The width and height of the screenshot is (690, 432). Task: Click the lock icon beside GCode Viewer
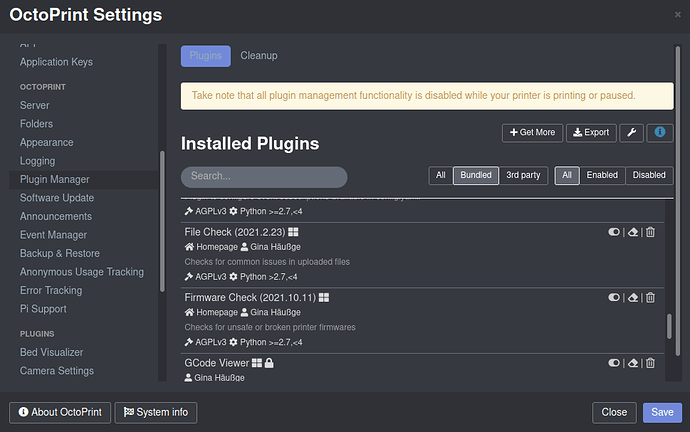(269, 363)
